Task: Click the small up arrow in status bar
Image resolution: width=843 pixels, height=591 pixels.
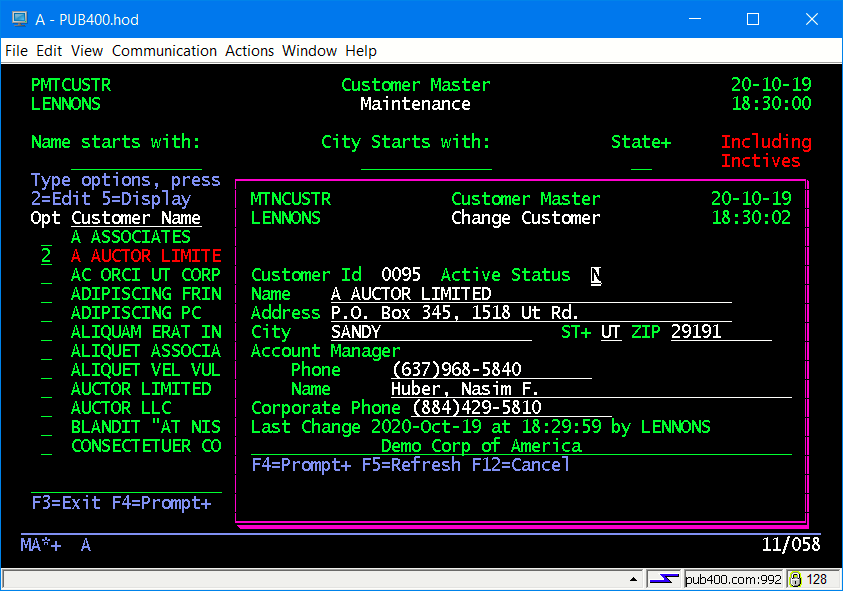Action: coord(631,579)
